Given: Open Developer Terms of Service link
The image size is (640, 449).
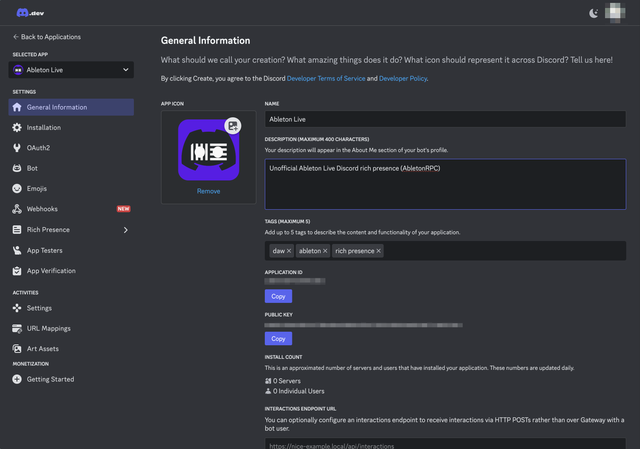Looking at the screenshot, I should (x=326, y=78).
